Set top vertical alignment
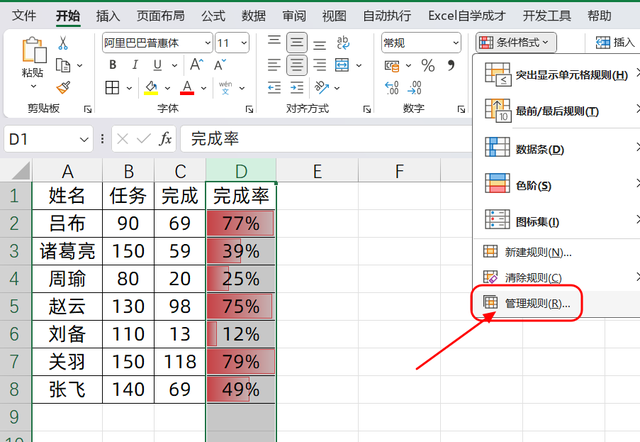Screen dimensions: 640x442 274,42
